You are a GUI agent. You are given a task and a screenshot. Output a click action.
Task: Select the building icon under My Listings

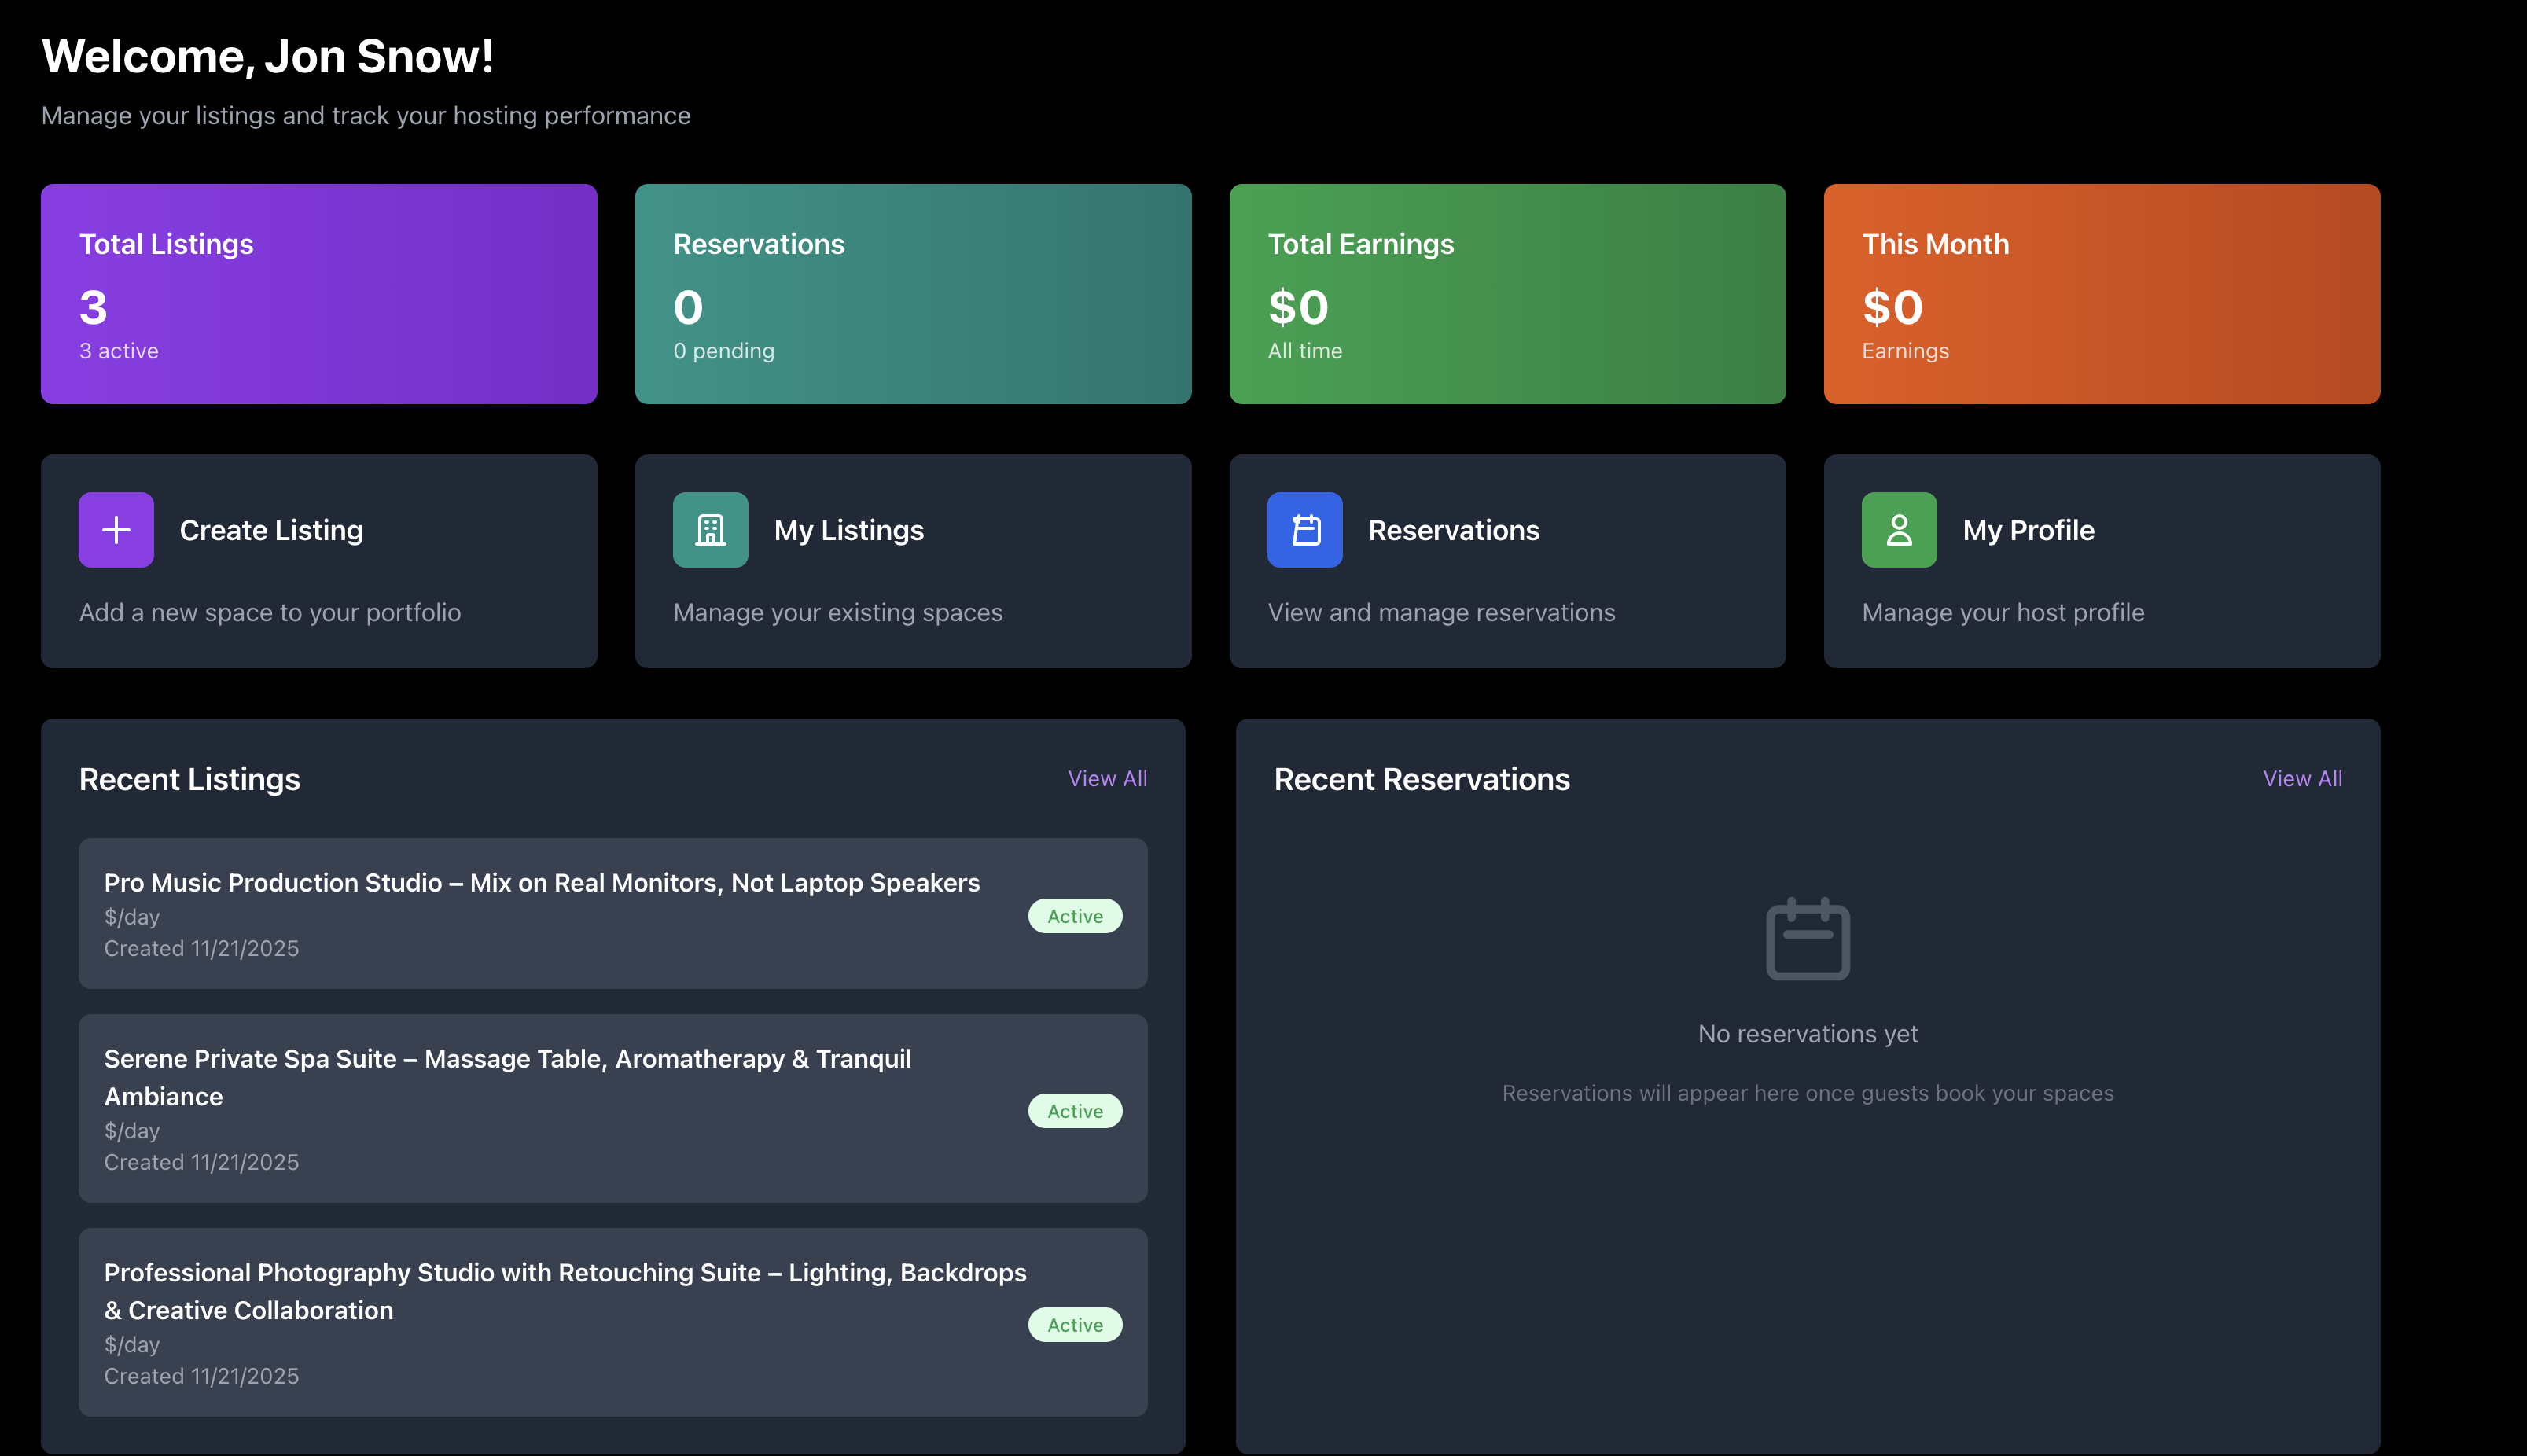tap(710, 530)
